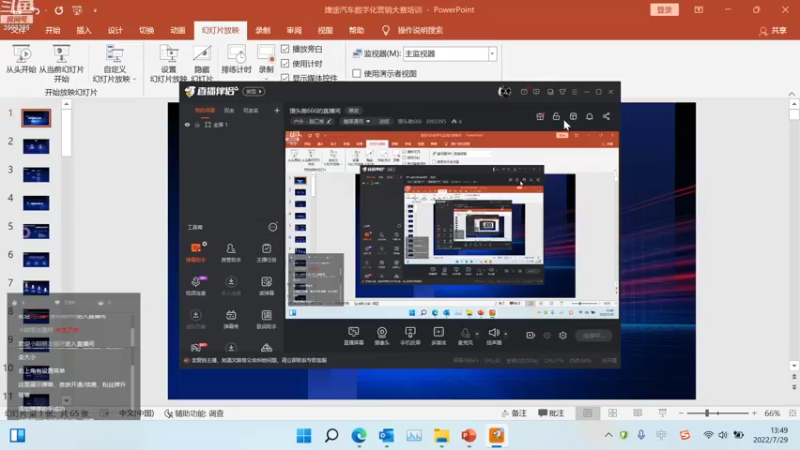
Task: Open File Explorer from taskbar
Action: [x=441, y=436]
